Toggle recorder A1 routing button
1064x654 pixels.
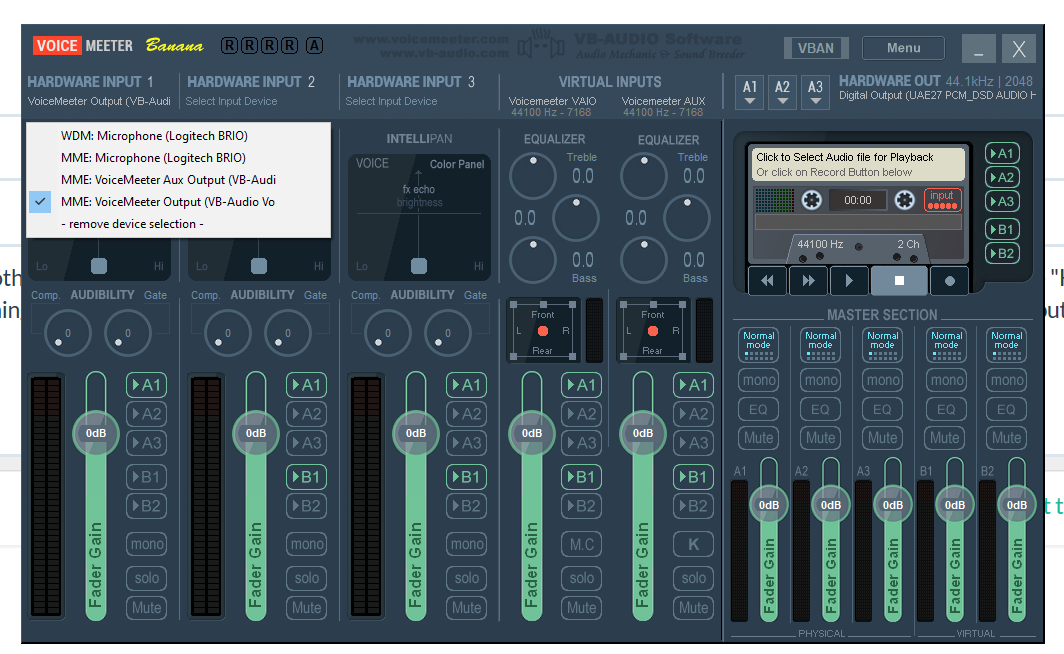click(x=1002, y=153)
